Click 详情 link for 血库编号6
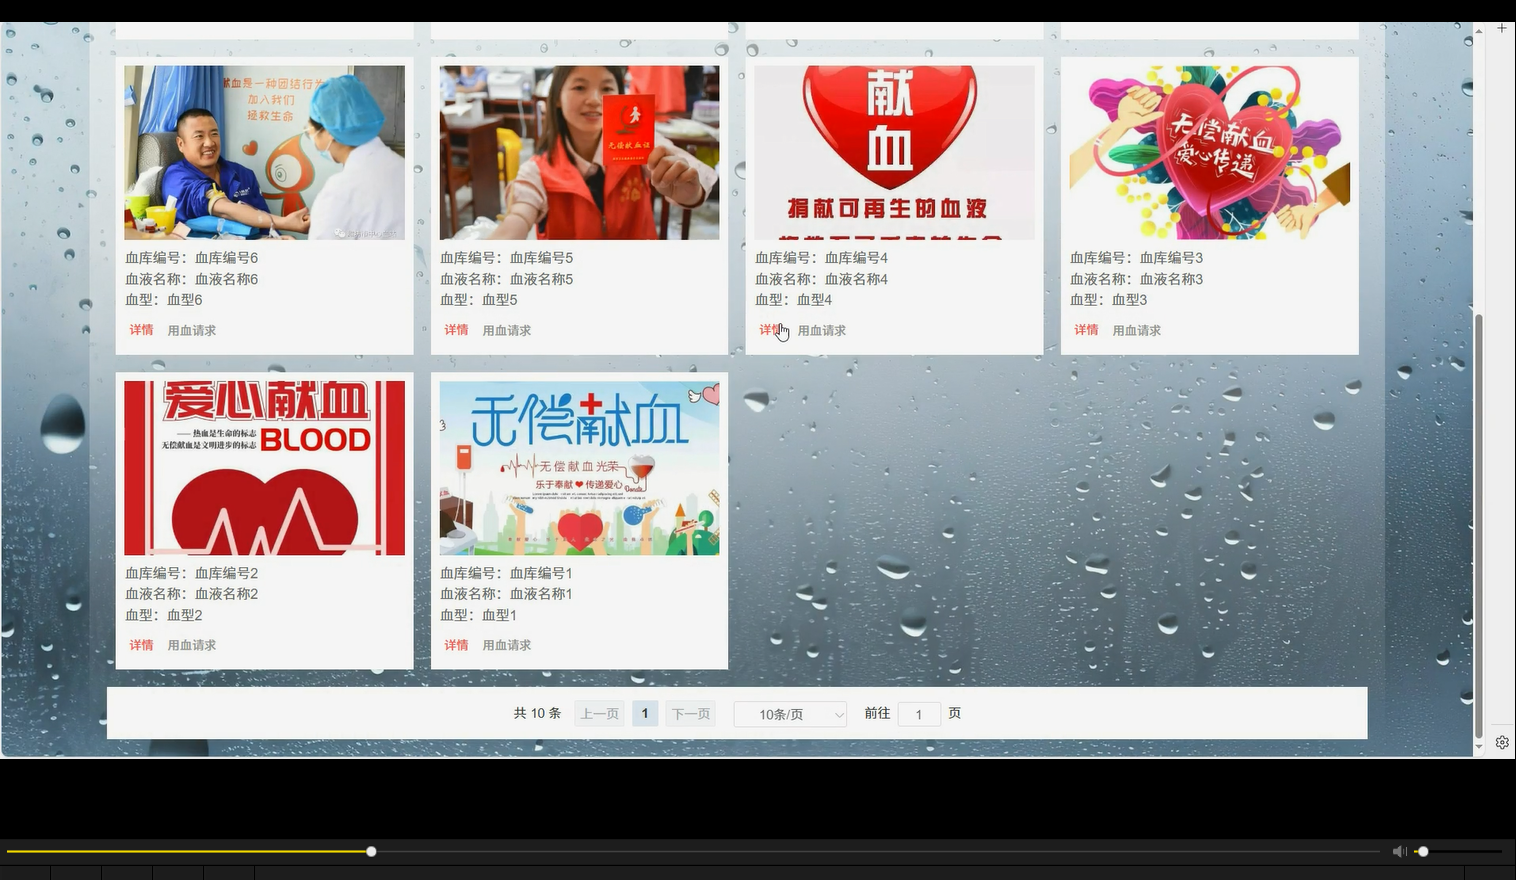The image size is (1516, 880). coord(141,329)
